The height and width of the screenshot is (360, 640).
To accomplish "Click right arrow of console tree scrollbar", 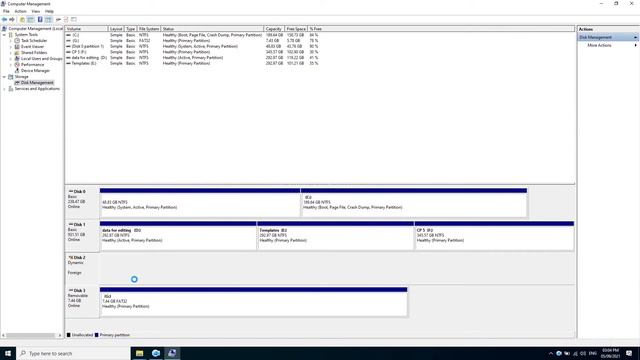I will point(60,336).
